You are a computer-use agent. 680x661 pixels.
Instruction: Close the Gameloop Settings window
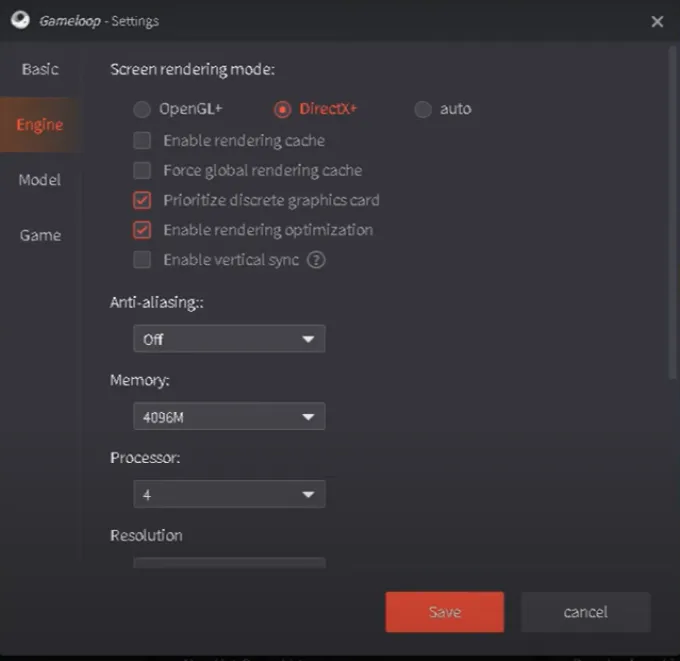pyautogui.click(x=657, y=21)
